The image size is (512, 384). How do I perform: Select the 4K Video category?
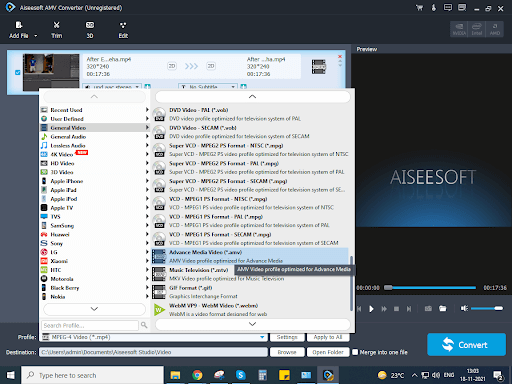point(95,154)
